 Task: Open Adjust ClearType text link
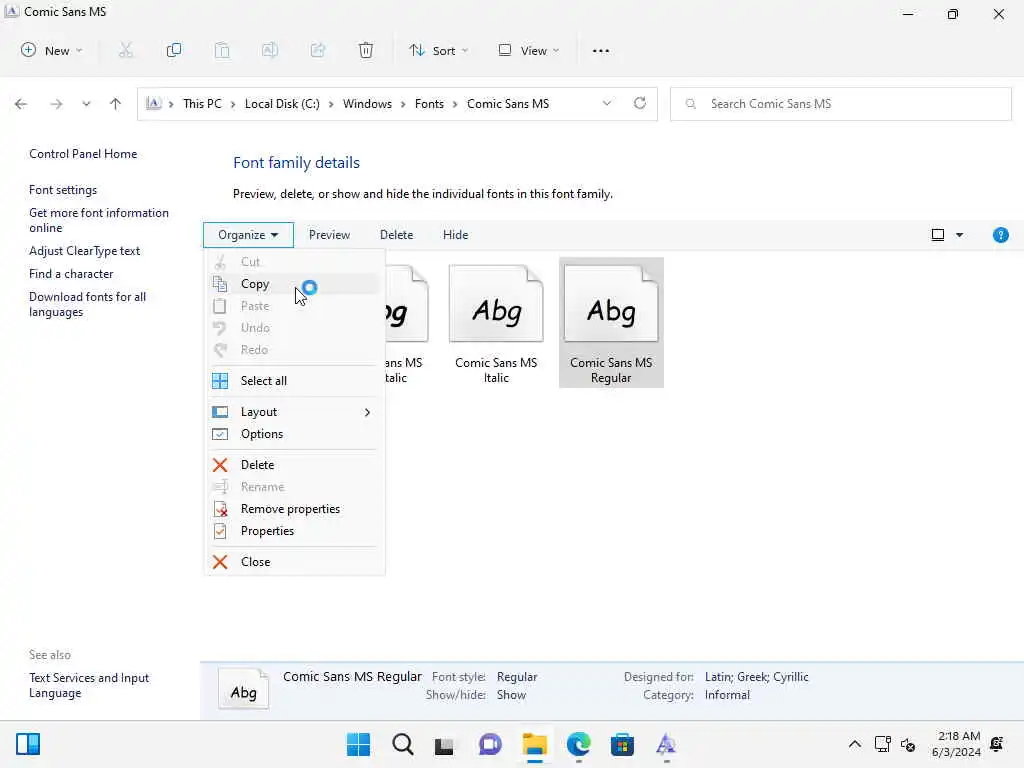click(x=84, y=251)
